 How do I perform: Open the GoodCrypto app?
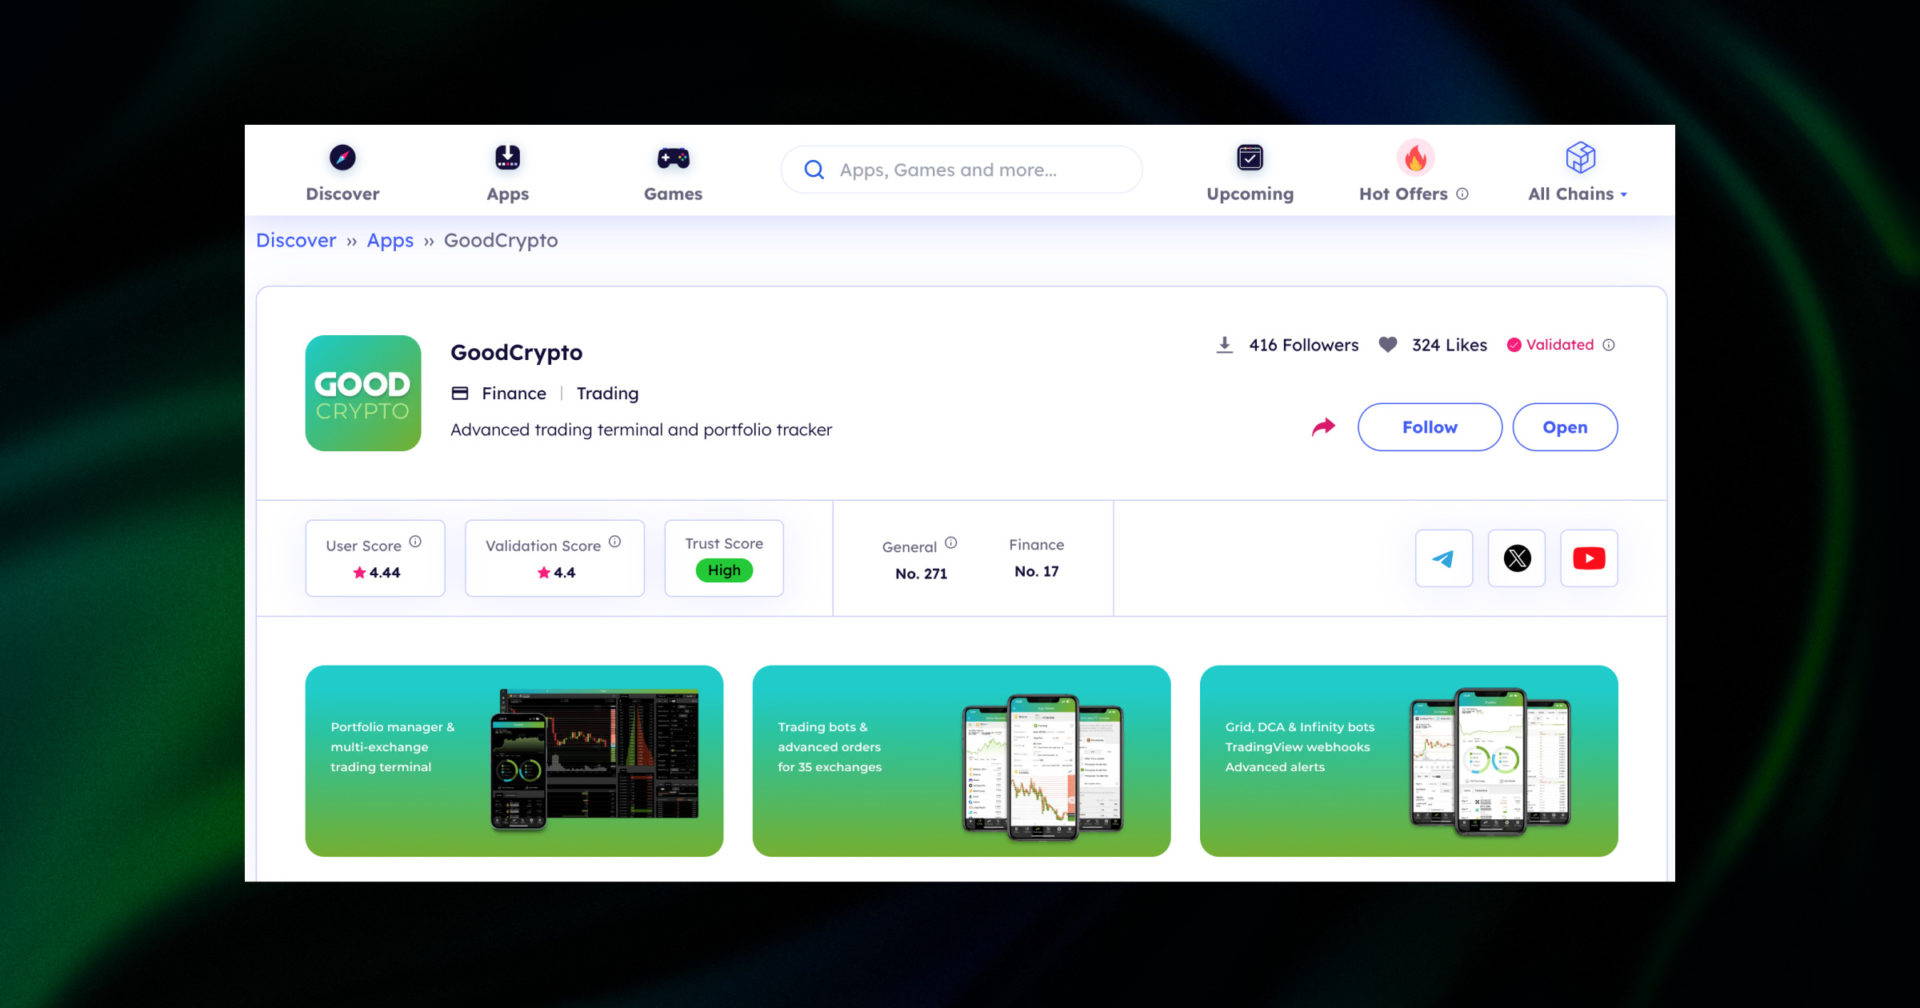[x=1565, y=427]
